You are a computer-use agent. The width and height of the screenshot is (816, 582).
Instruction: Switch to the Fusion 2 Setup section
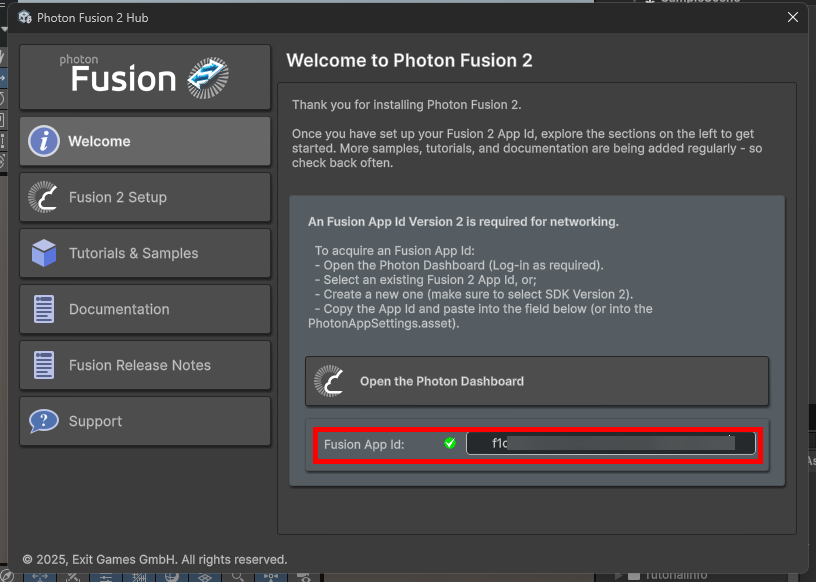click(x=145, y=197)
